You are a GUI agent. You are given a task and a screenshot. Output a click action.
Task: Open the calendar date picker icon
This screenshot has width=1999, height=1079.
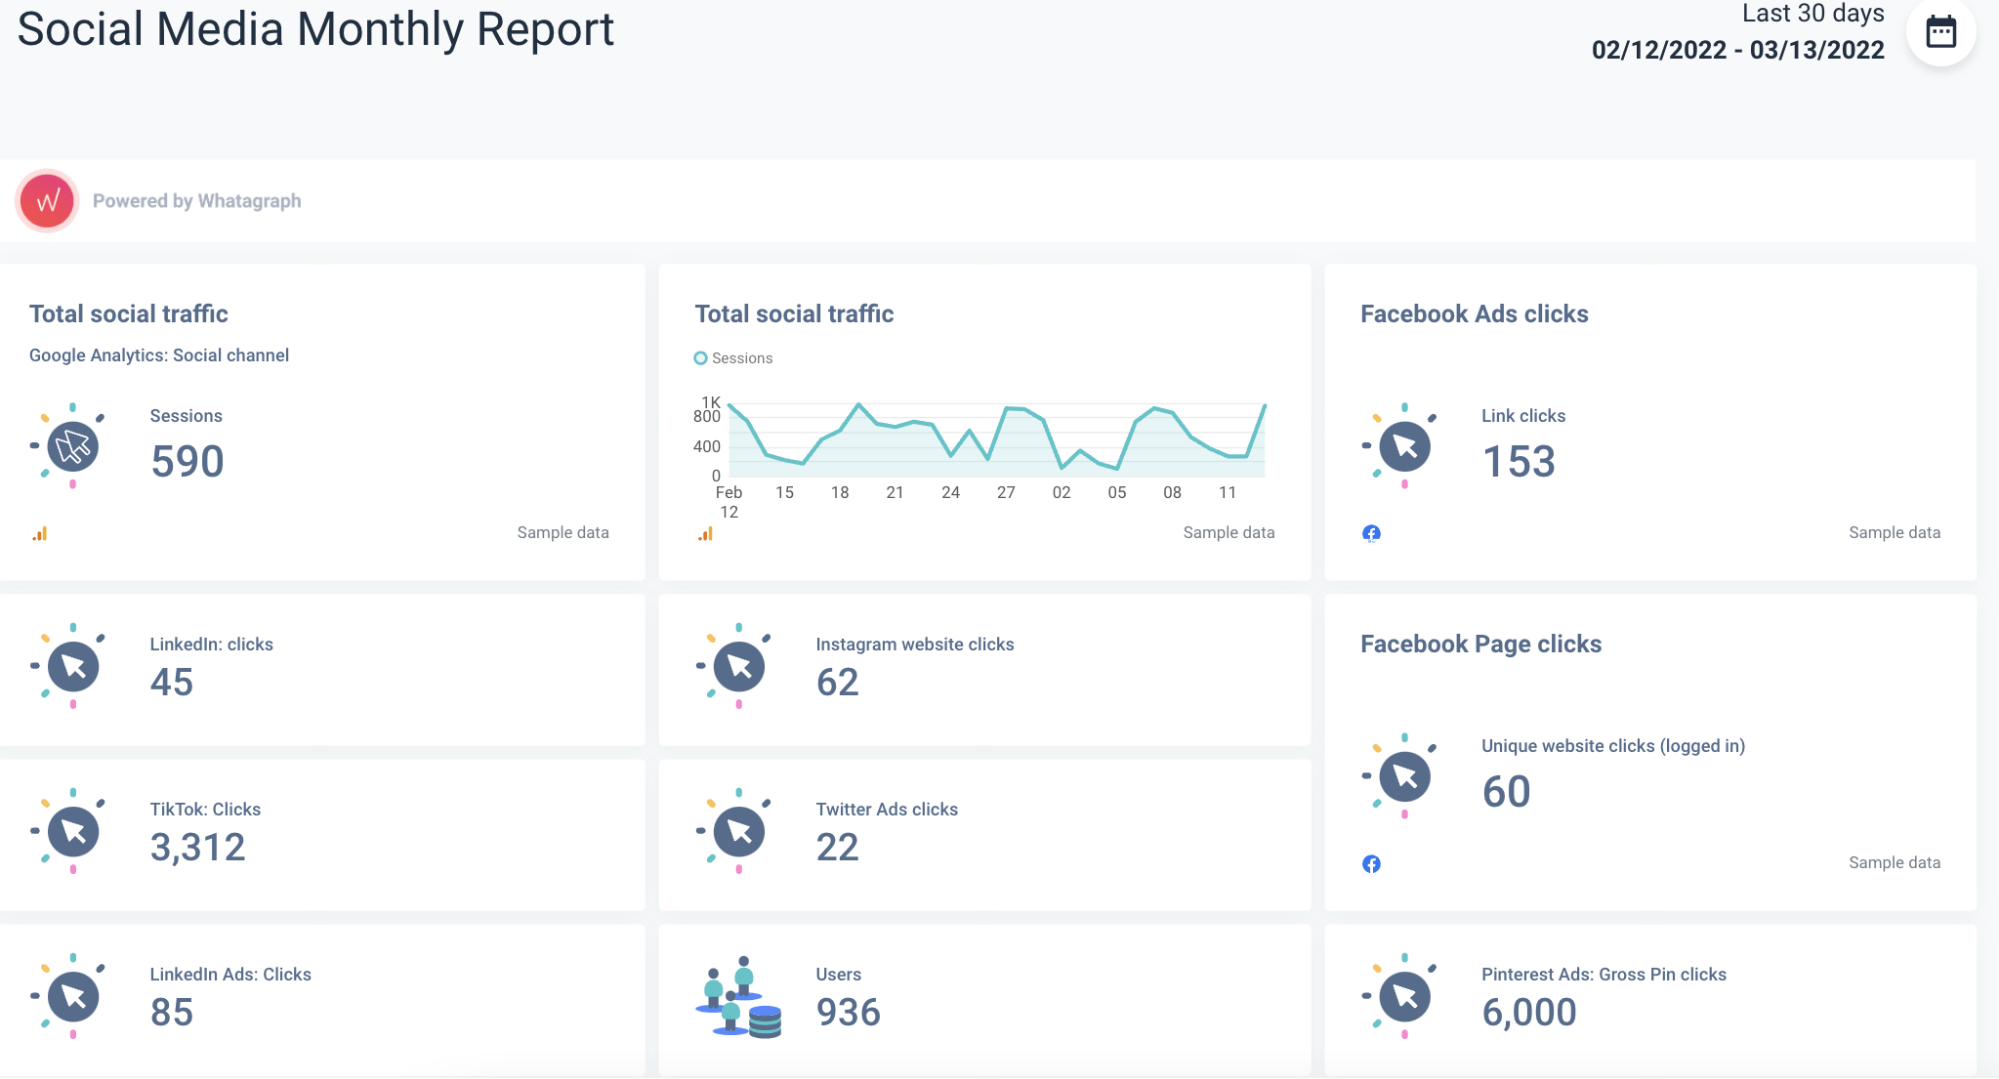[x=1940, y=32]
